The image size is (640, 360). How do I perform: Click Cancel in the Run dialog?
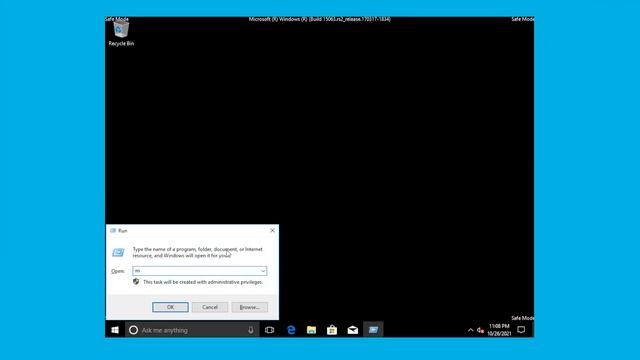pyautogui.click(x=210, y=307)
